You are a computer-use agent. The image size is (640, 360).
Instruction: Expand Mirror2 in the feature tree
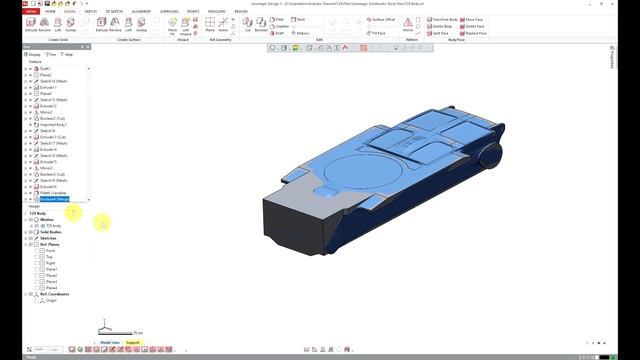tap(26, 112)
